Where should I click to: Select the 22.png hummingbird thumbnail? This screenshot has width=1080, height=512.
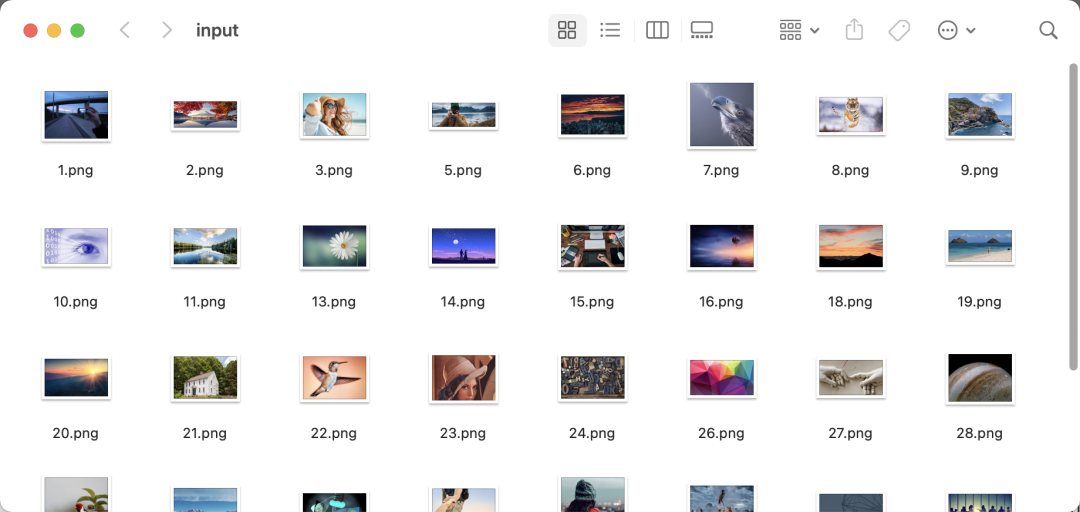point(334,378)
